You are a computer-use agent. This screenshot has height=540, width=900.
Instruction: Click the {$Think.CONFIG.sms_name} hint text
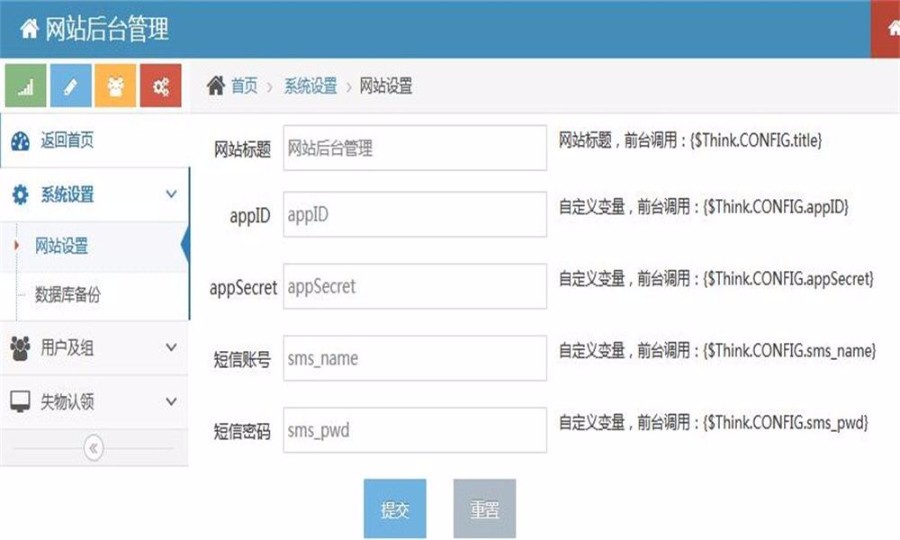pyautogui.click(x=790, y=351)
